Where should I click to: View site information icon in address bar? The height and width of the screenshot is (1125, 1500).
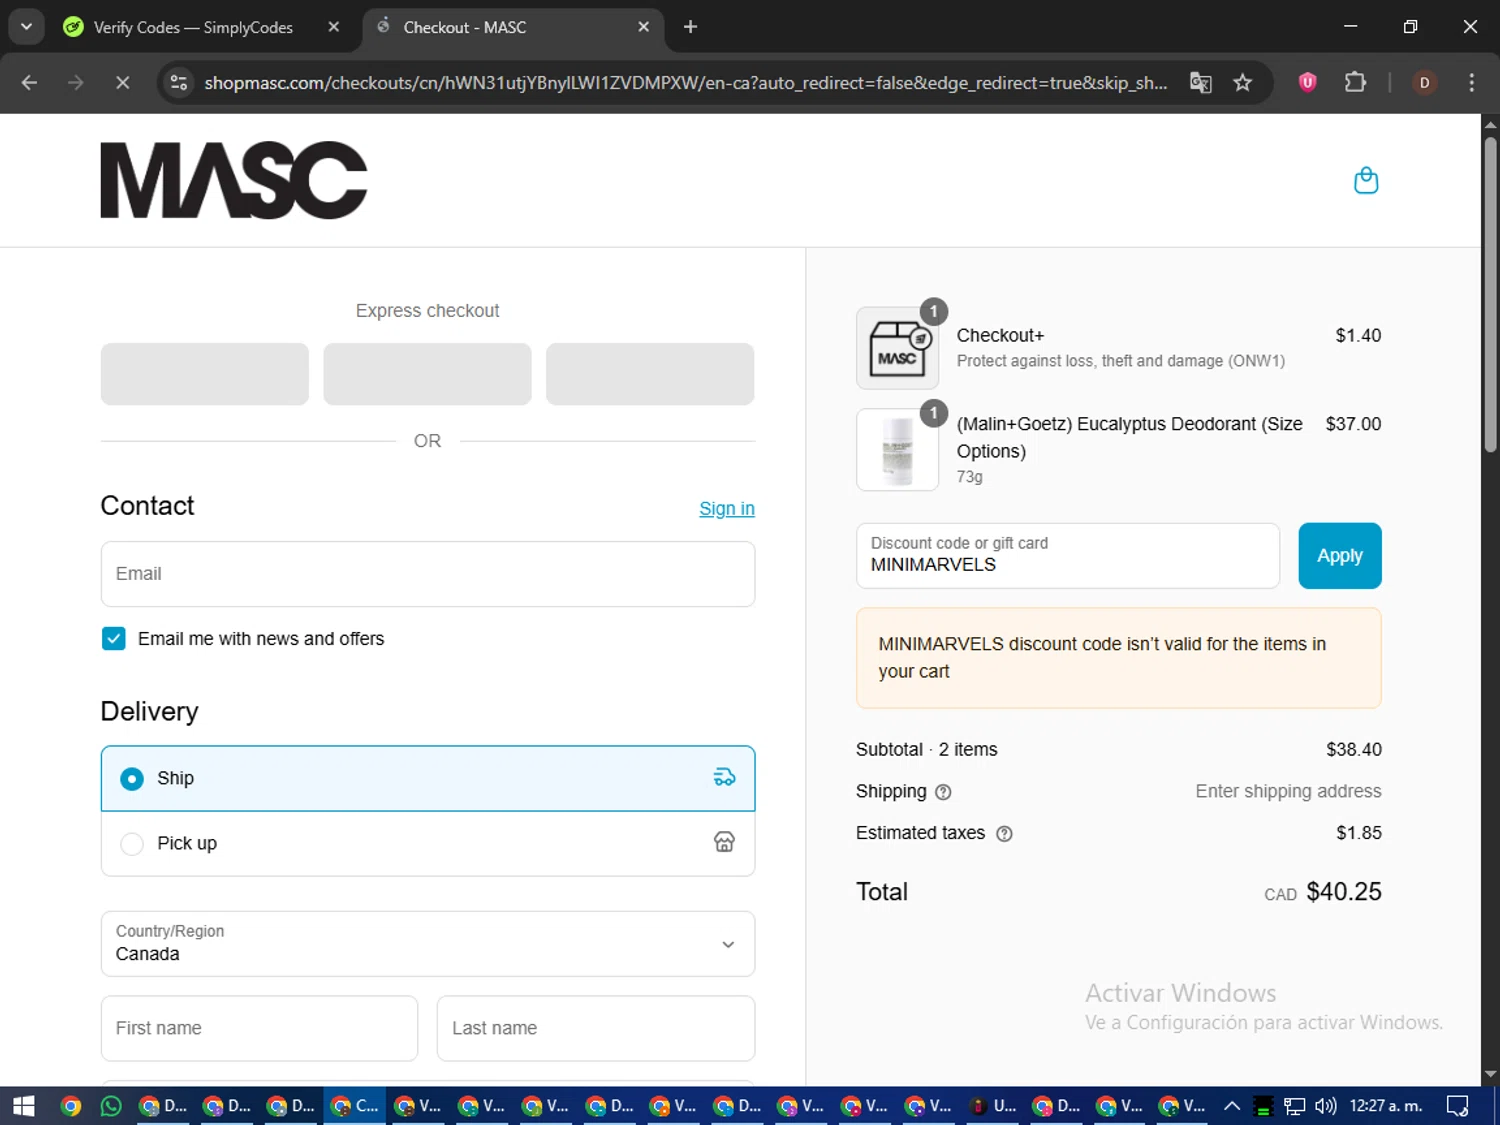[x=179, y=82]
